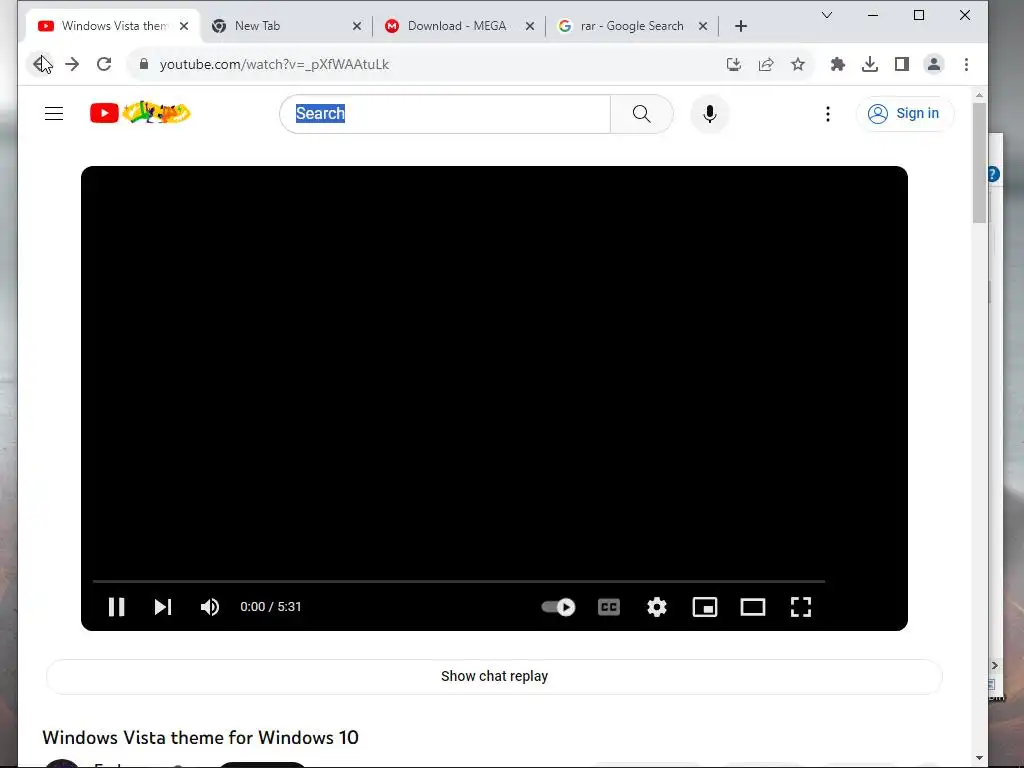Open the Chrome profile avatar

tap(934, 64)
